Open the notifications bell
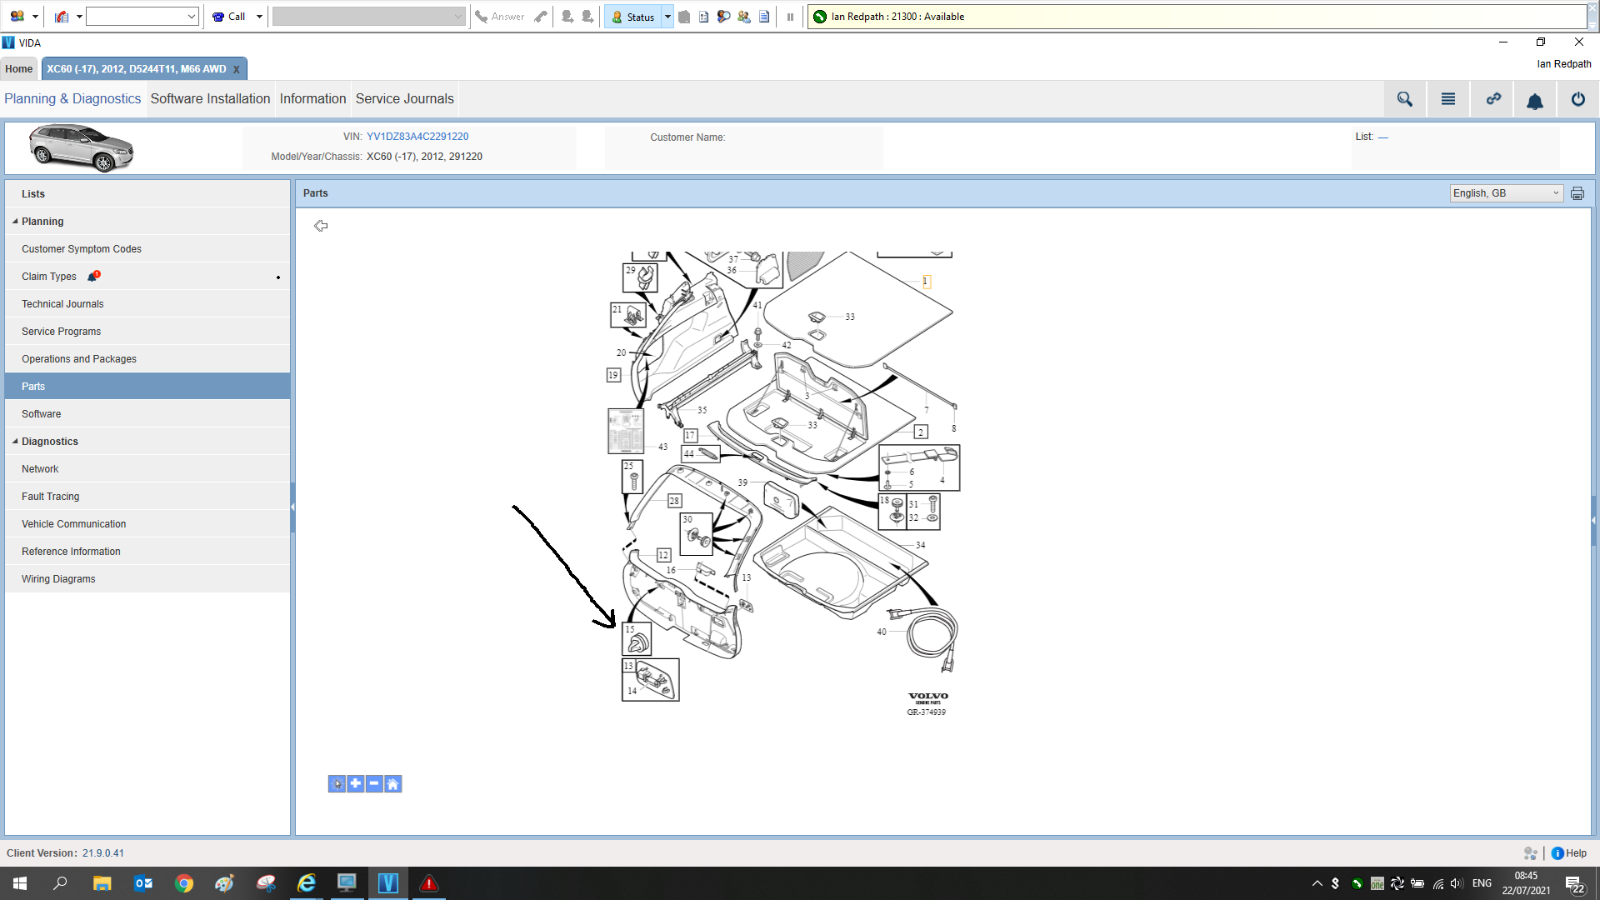1600x900 pixels. 1535,99
